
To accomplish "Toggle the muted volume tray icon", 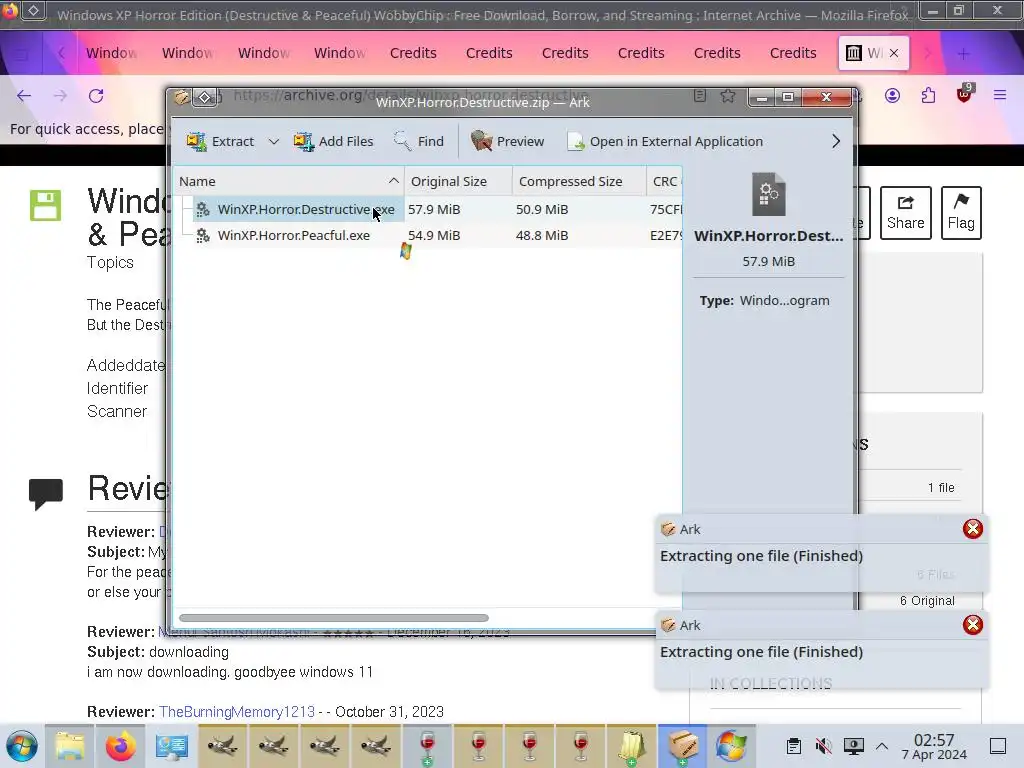I will [x=824, y=746].
